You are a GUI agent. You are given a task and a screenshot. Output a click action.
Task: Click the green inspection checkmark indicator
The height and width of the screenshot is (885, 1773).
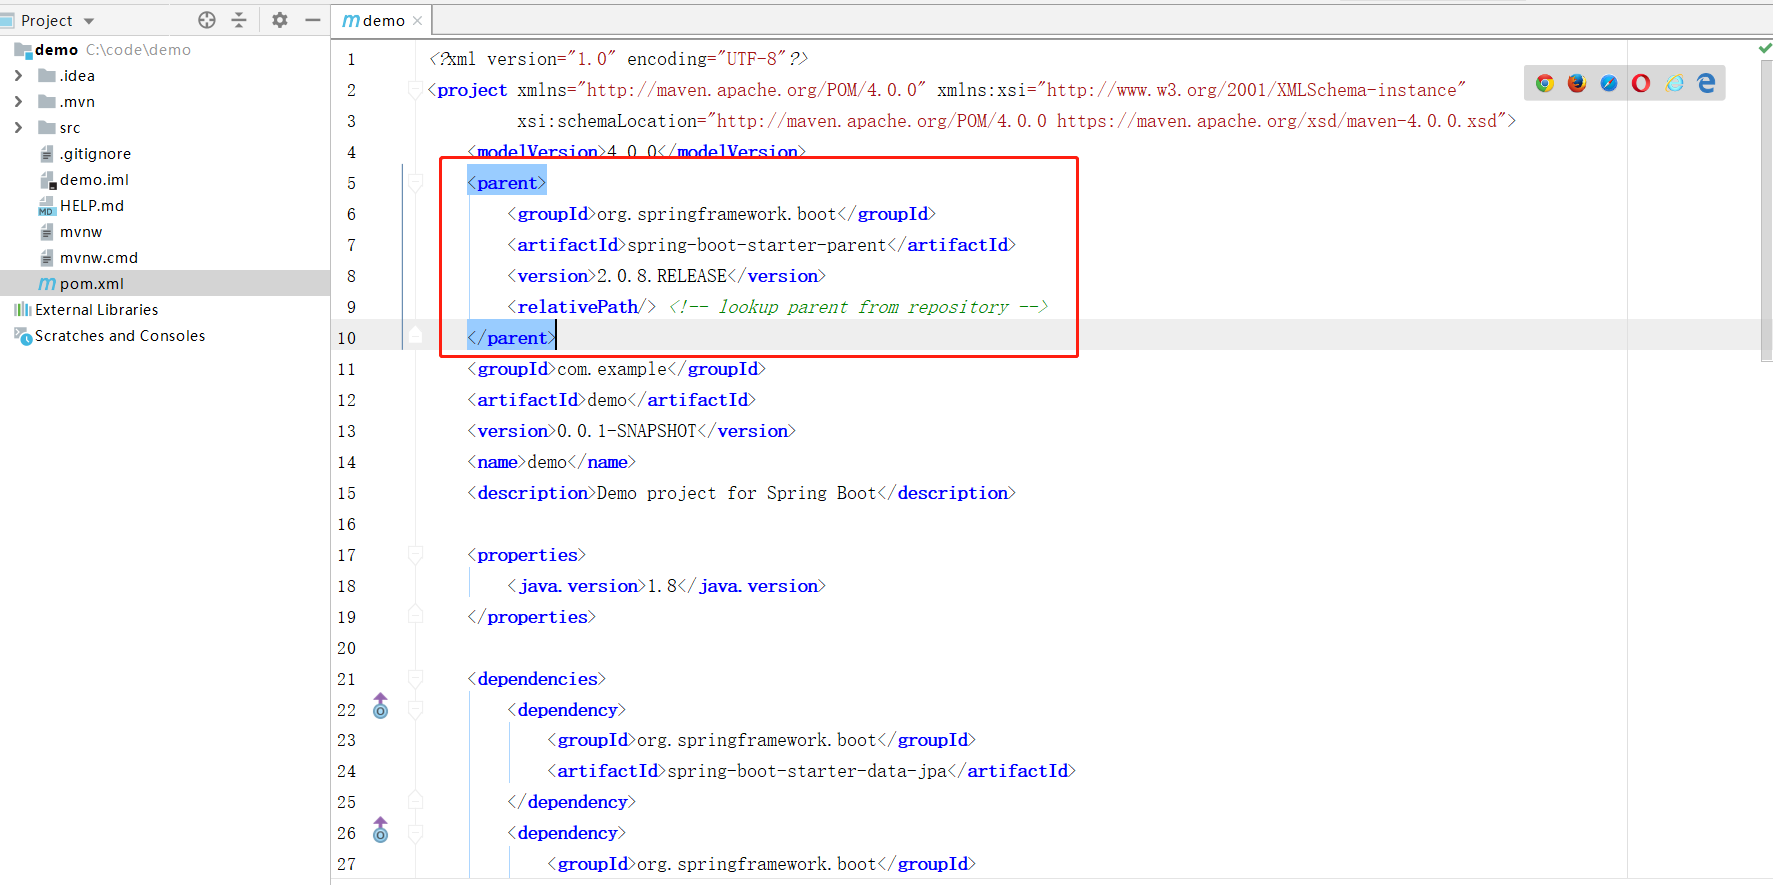pos(1765,47)
